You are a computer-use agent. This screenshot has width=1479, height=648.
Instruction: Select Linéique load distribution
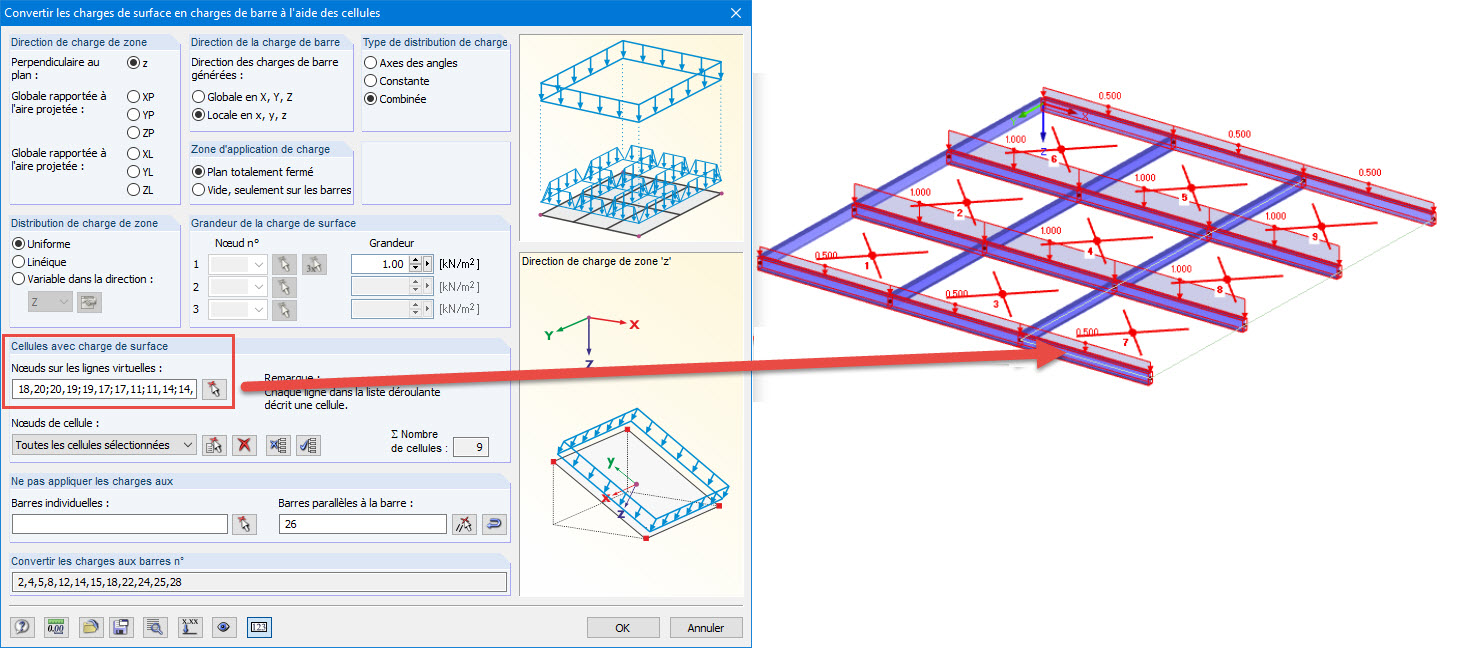[x=18, y=262]
